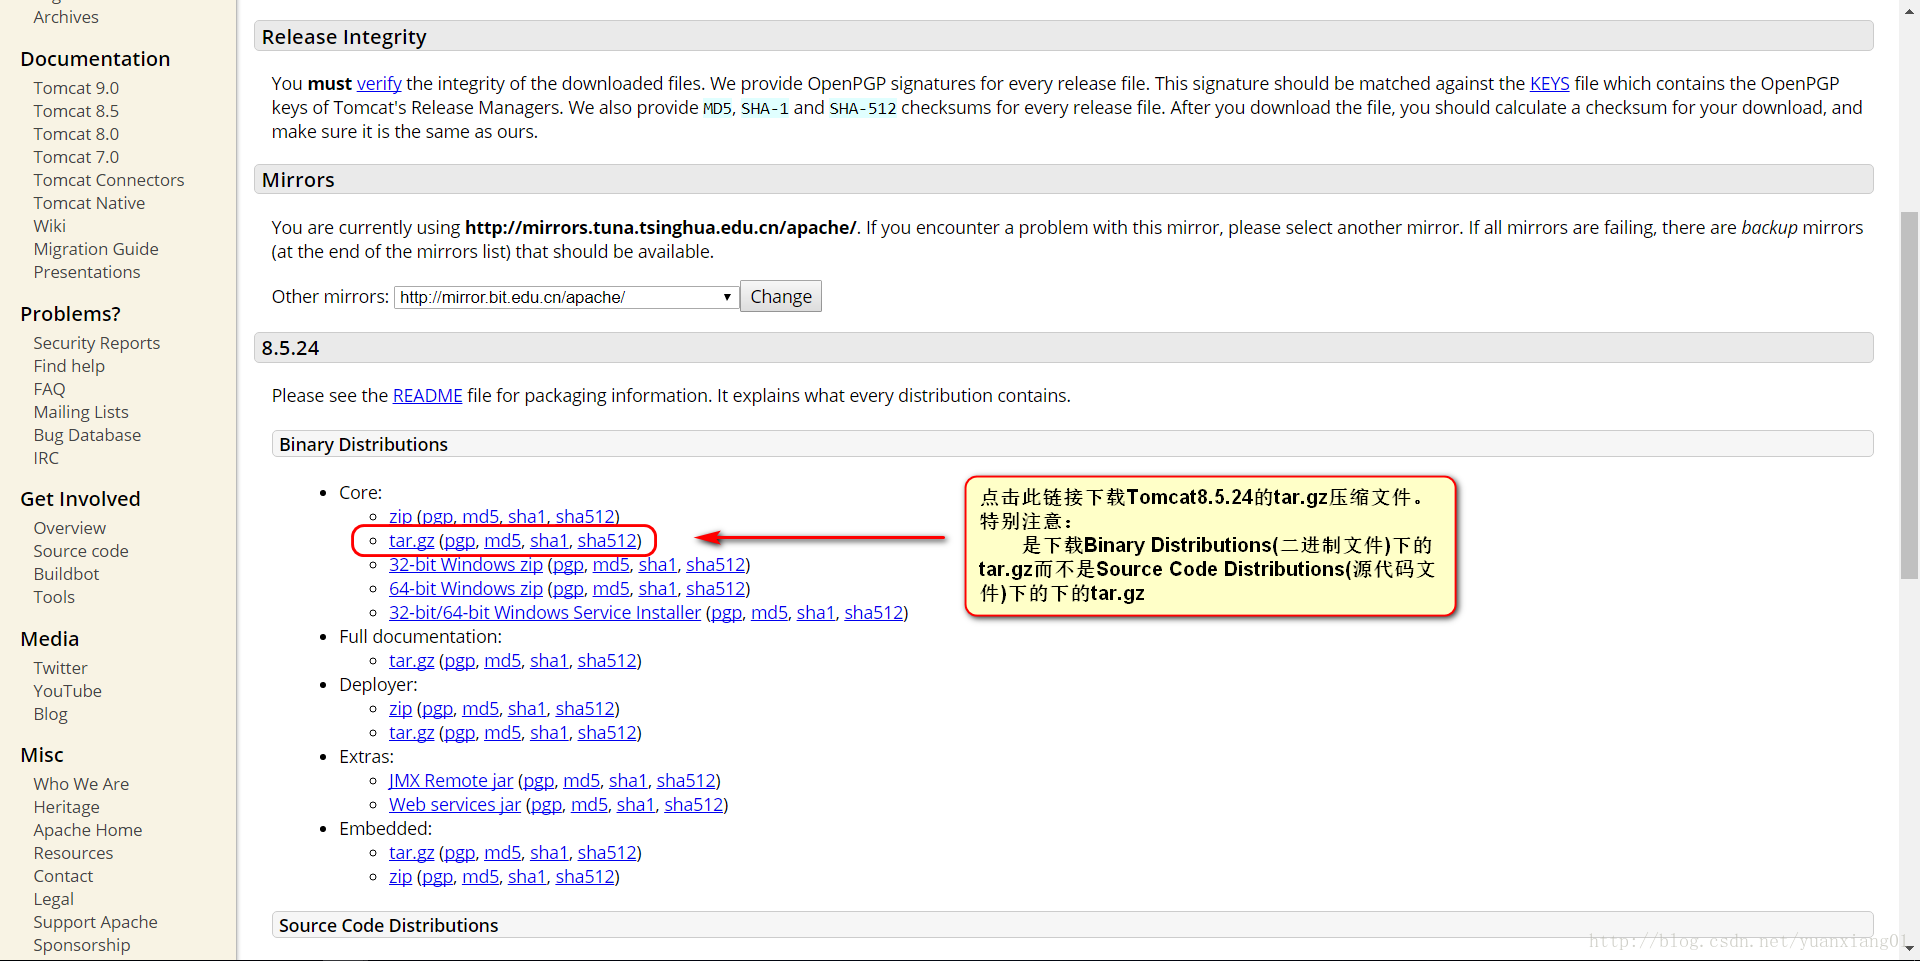1920x961 pixels.
Task: Download 32-bit Windows zip
Action: 466,565
